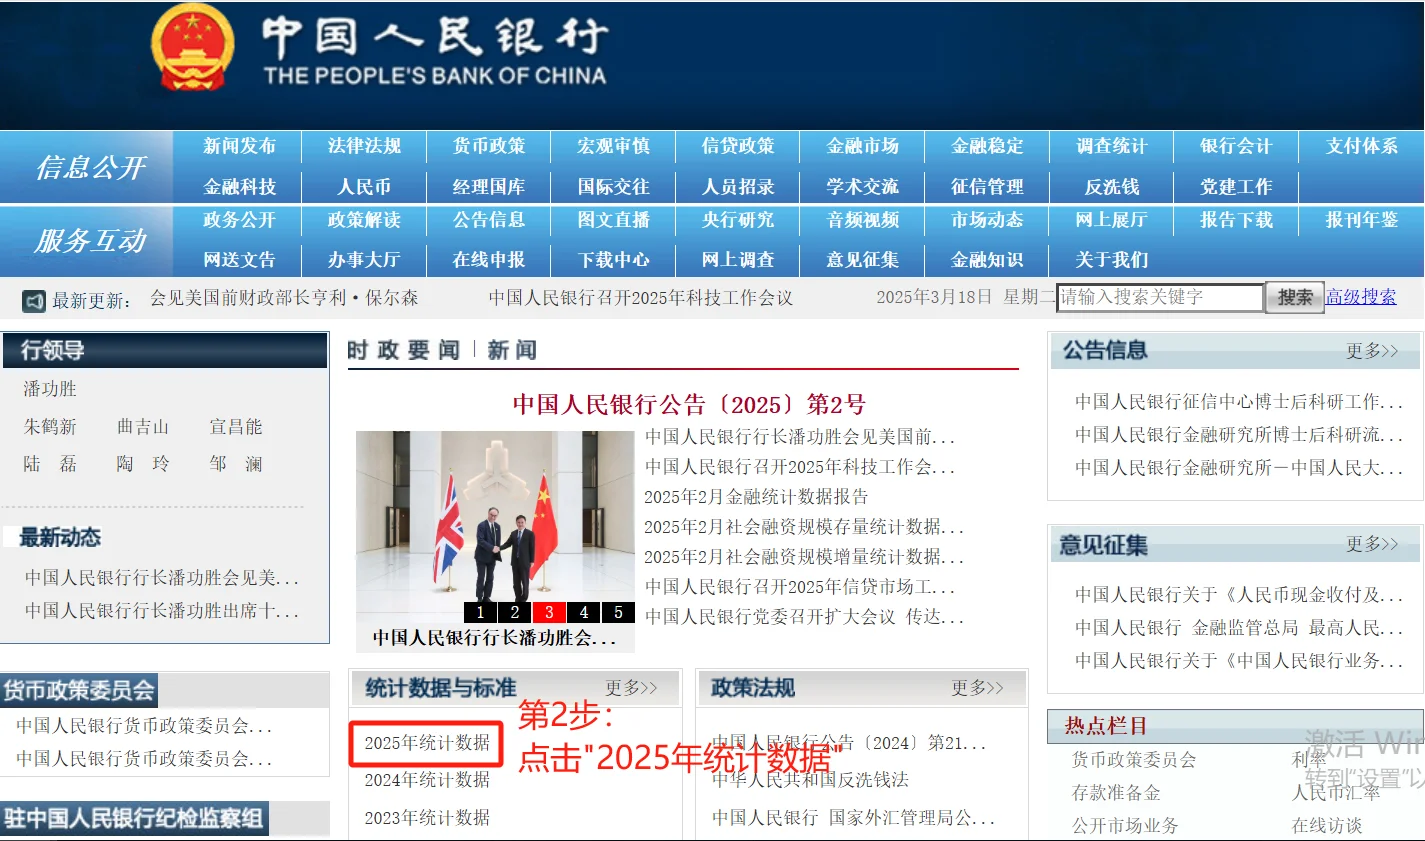
Task: Expand 更多>> in 公告信息 panel
Action: (x=1372, y=351)
